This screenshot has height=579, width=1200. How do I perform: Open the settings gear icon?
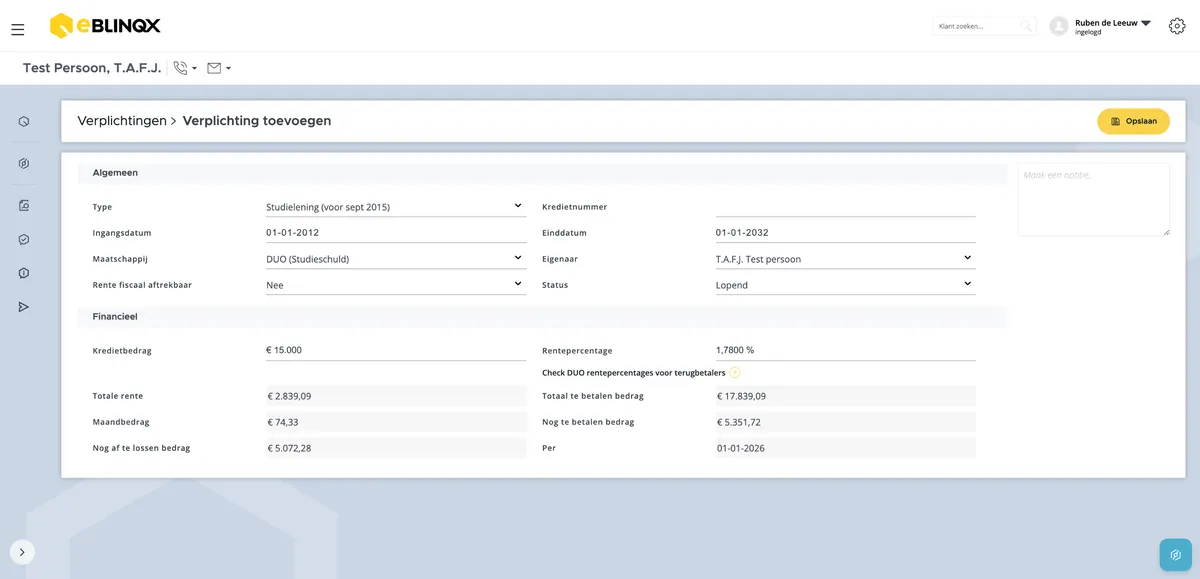(x=1177, y=26)
